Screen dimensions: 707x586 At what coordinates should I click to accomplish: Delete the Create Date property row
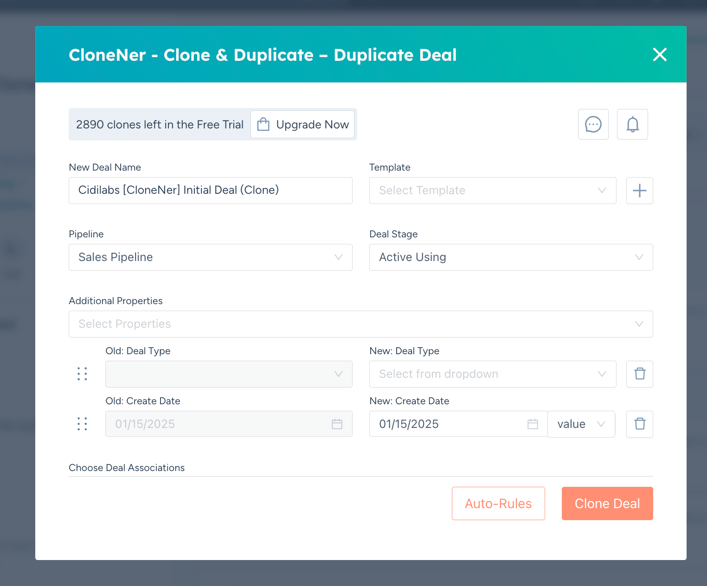(640, 424)
